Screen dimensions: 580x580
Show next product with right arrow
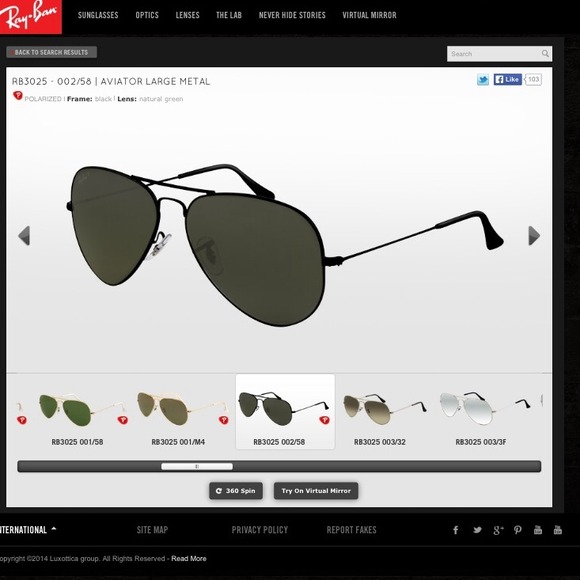click(534, 236)
